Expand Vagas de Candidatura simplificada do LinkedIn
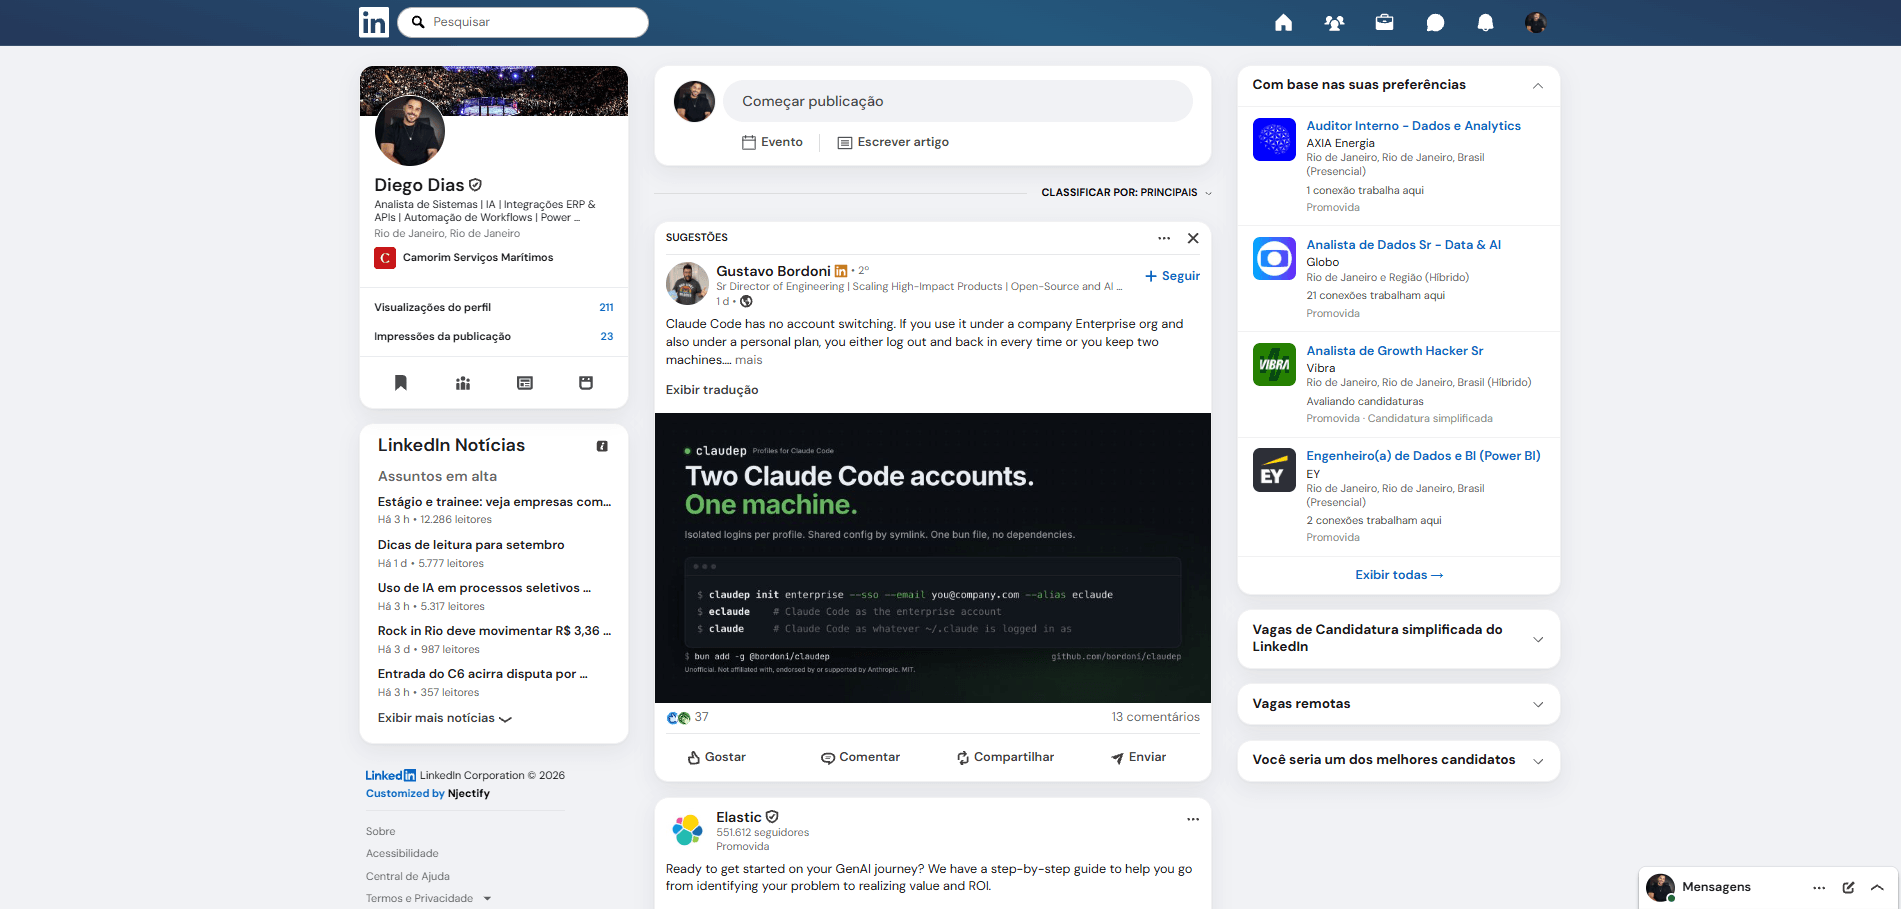This screenshot has height=909, width=1901. pos(1538,639)
